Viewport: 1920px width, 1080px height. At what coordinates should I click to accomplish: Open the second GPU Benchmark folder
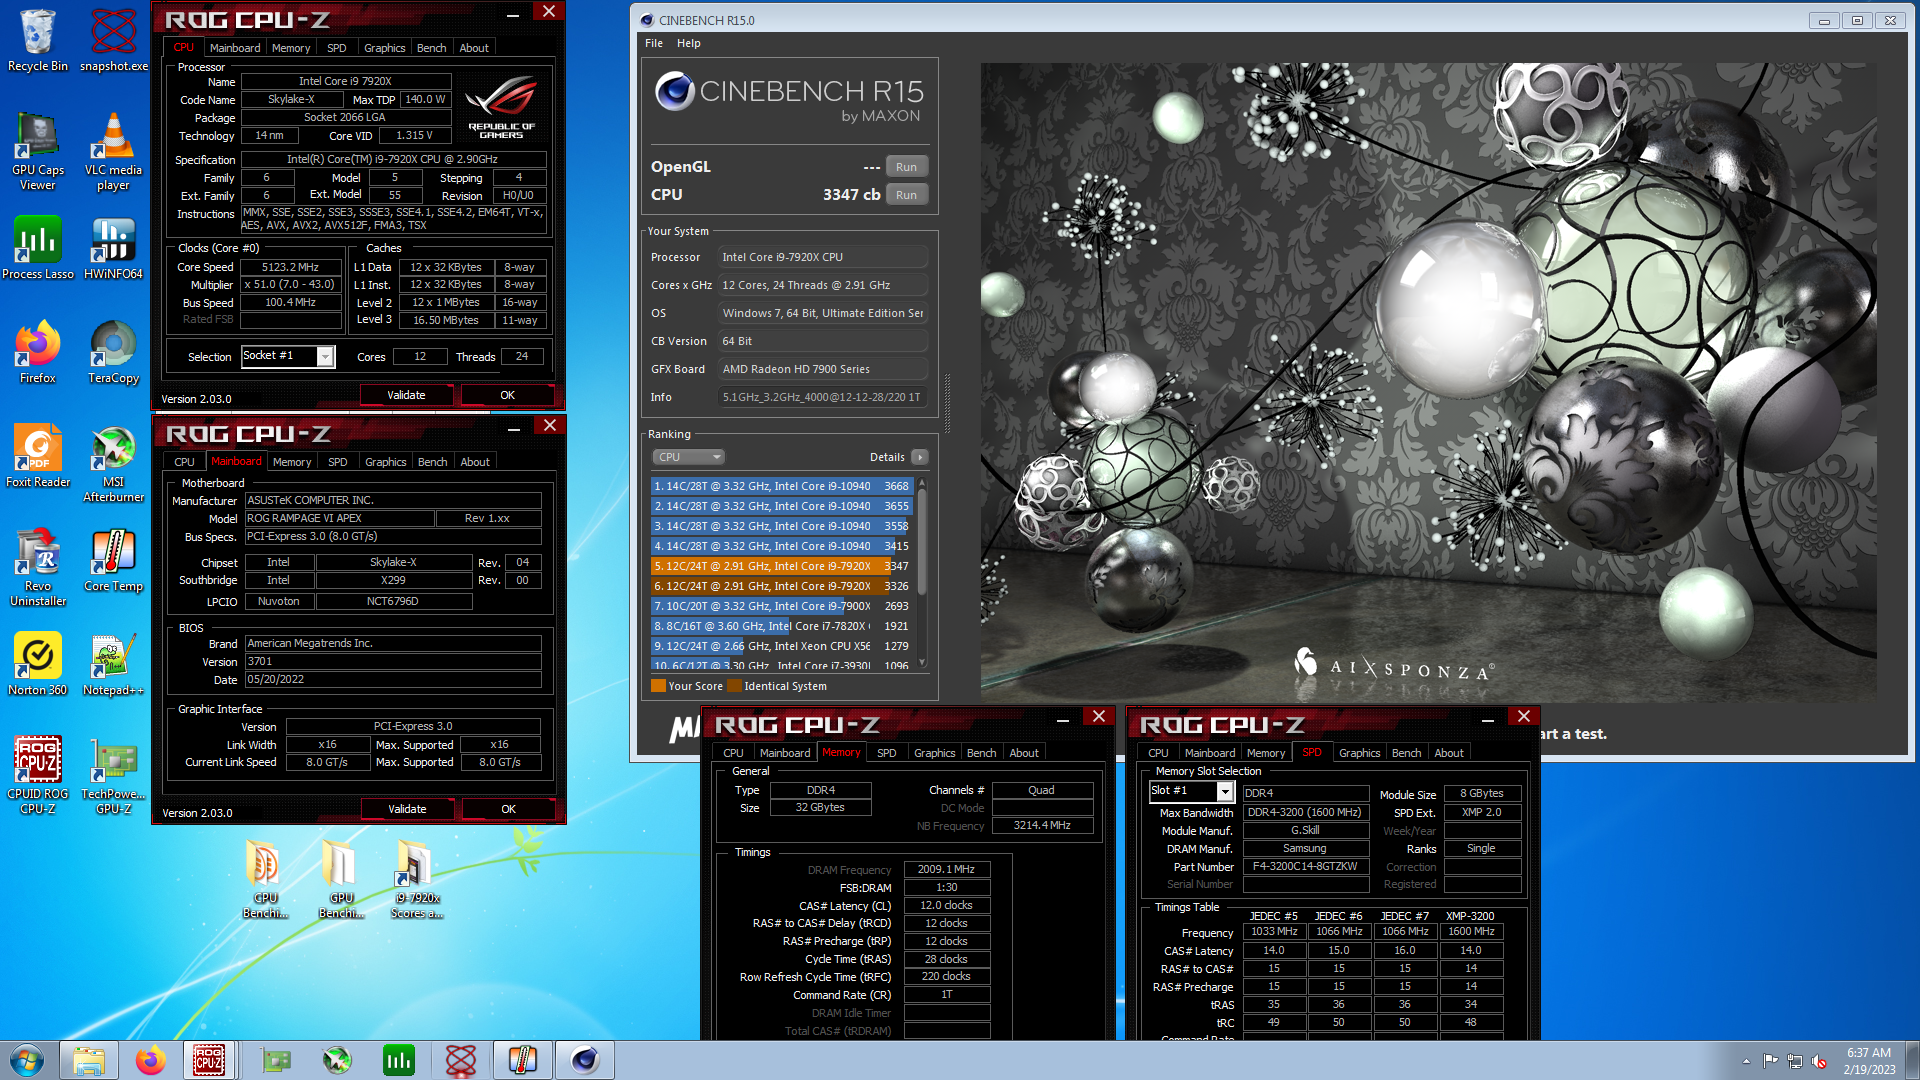pyautogui.click(x=341, y=878)
